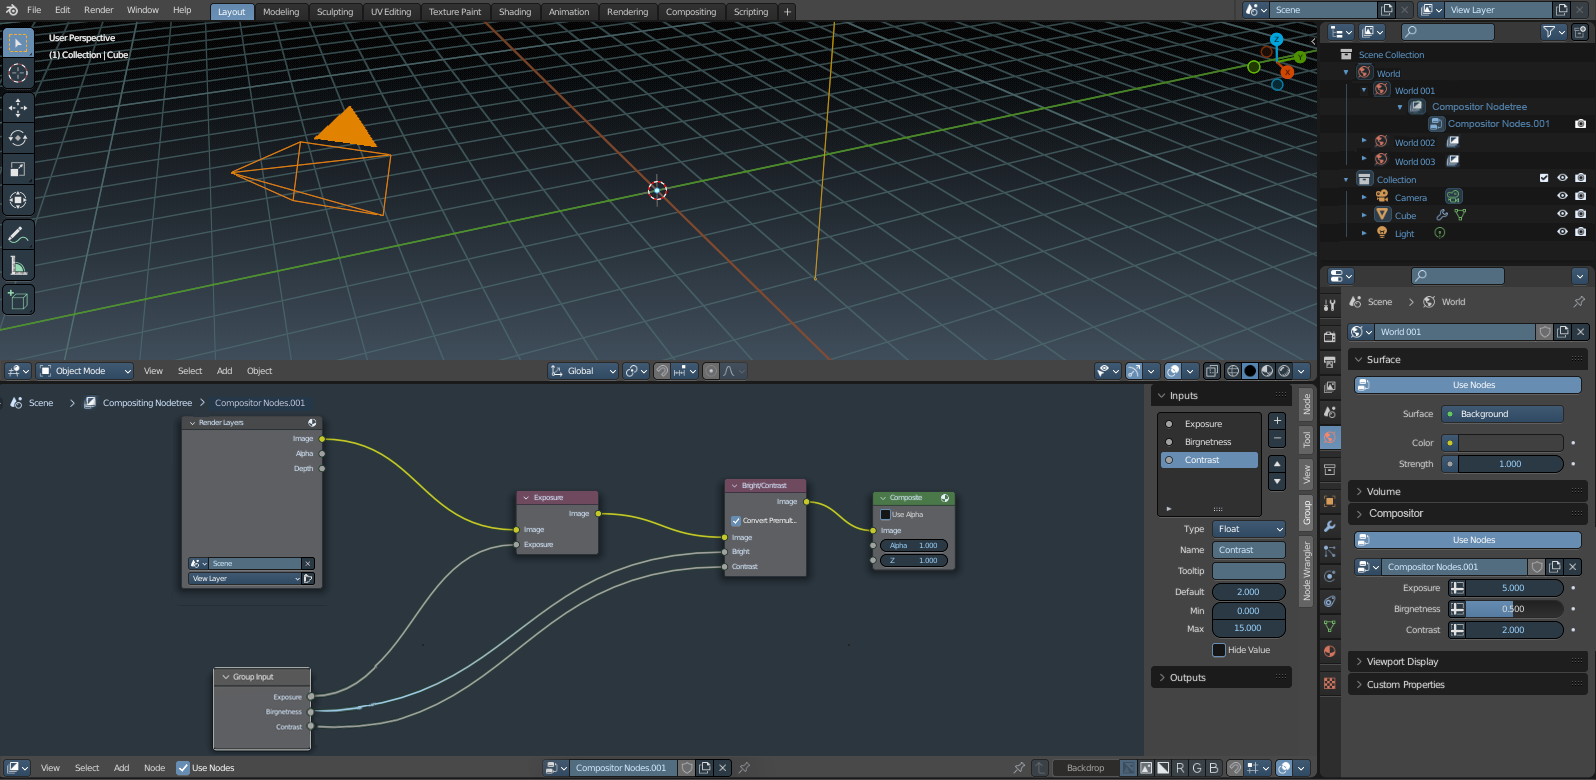The height and width of the screenshot is (780, 1596).
Task: Open the node editor Add menu
Action: pos(121,768)
